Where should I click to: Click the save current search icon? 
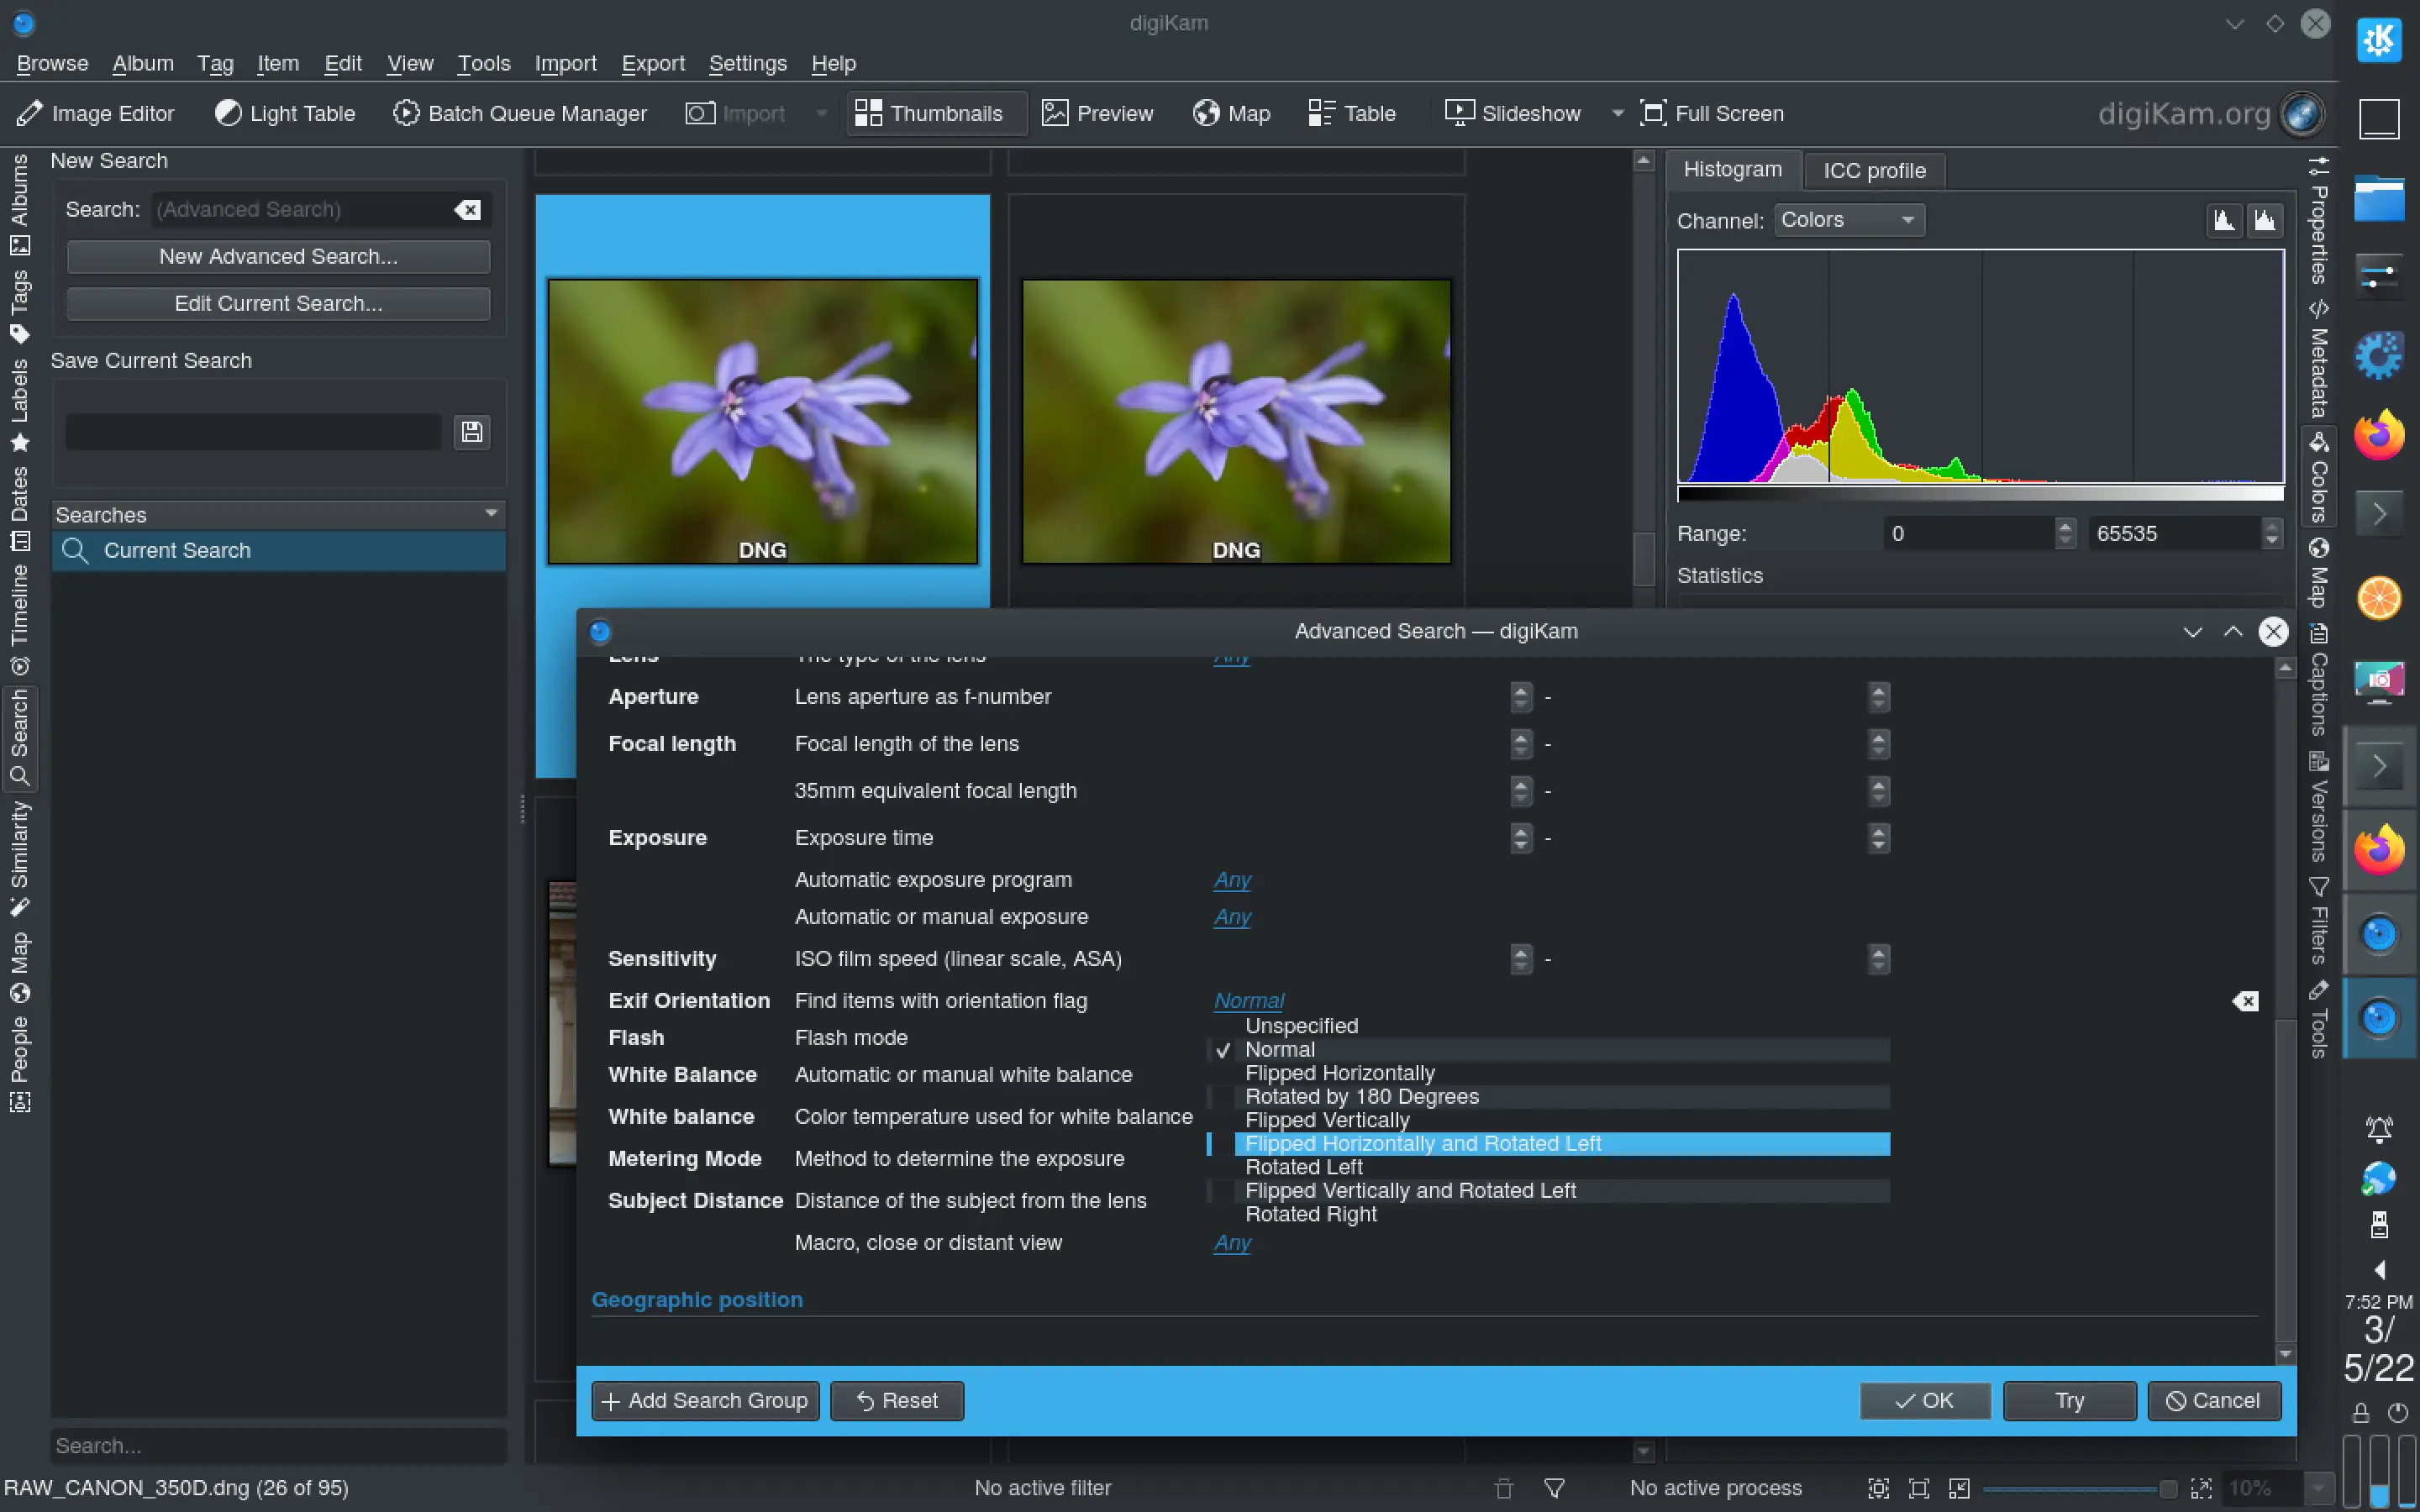click(x=471, y=432)
